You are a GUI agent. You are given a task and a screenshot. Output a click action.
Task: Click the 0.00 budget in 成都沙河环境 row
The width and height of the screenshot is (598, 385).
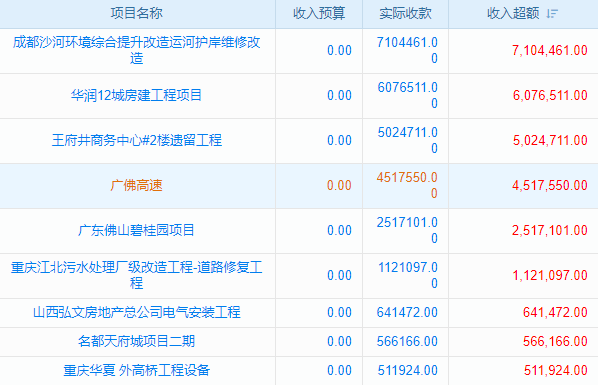click(x=339, y=50)
